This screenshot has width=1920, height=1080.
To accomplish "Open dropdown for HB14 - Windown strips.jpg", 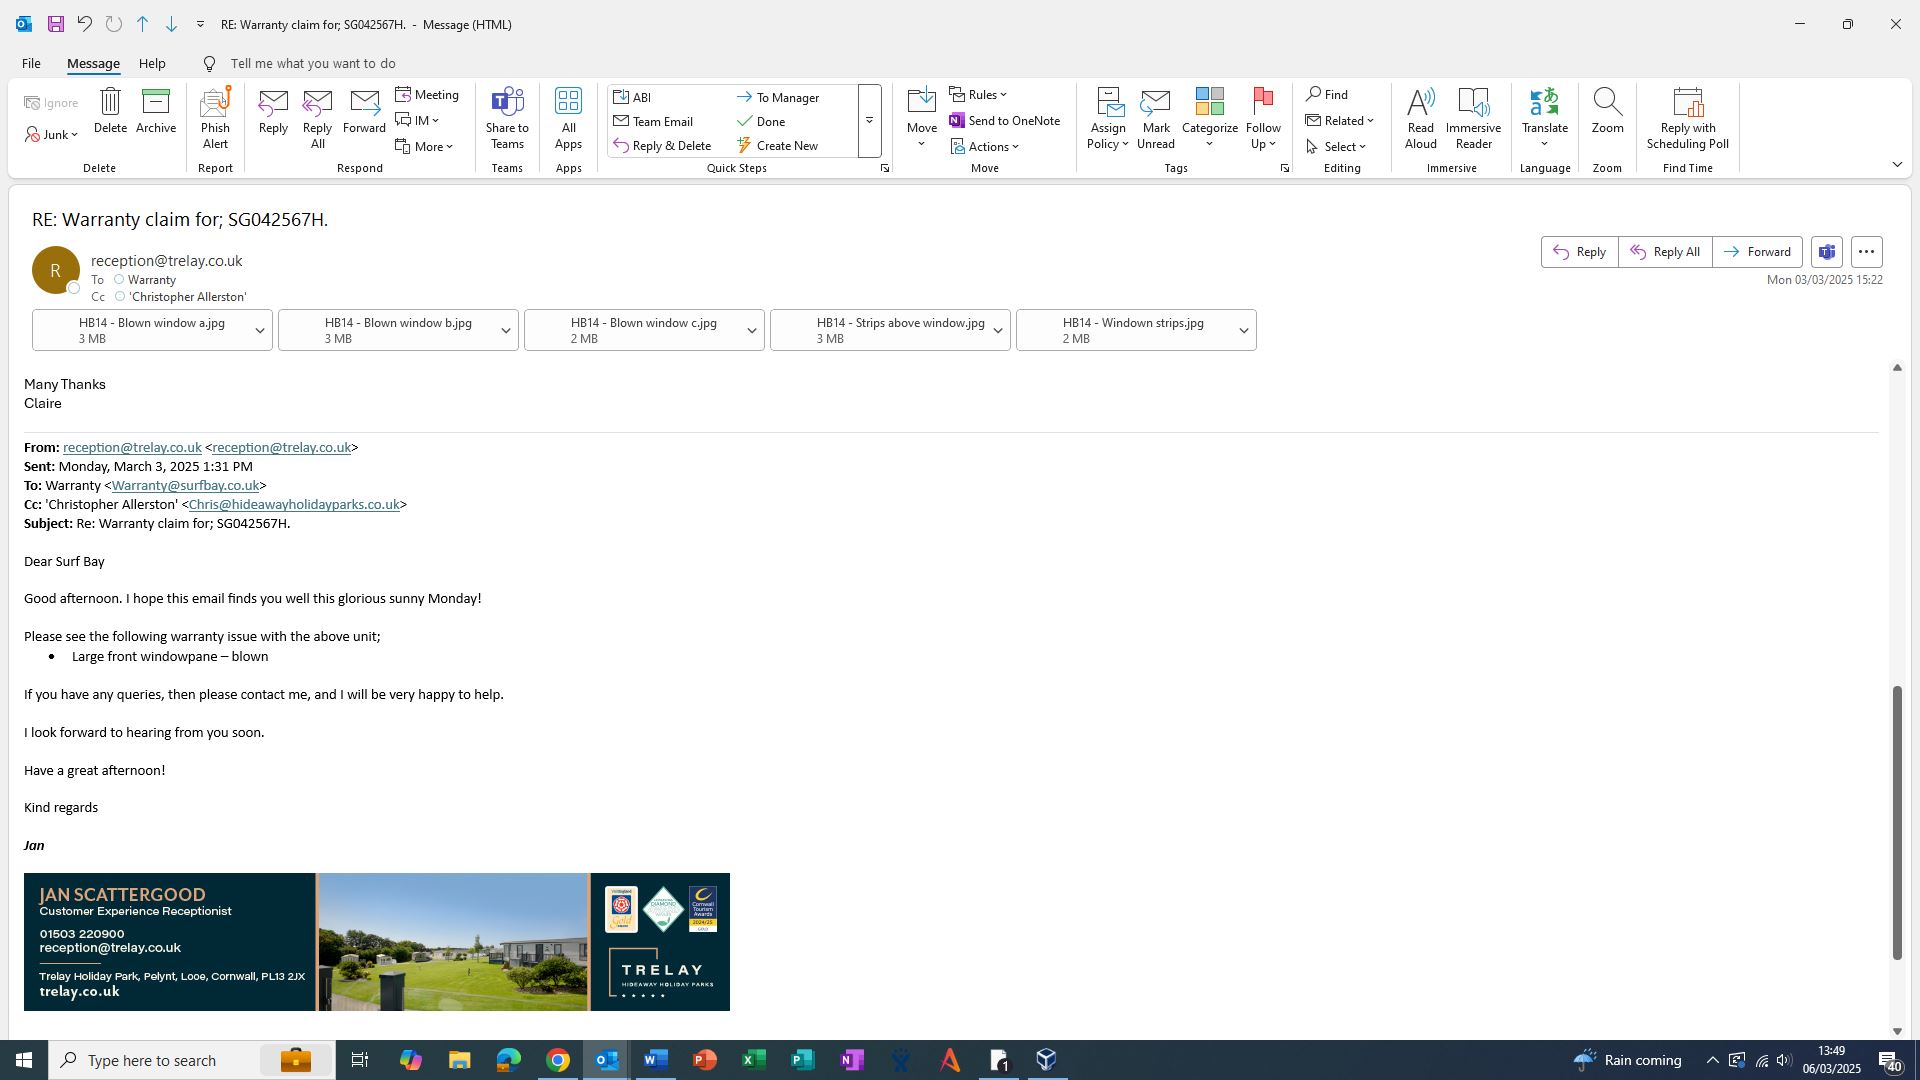I will pyautogui.click(x=1243, y=331).
